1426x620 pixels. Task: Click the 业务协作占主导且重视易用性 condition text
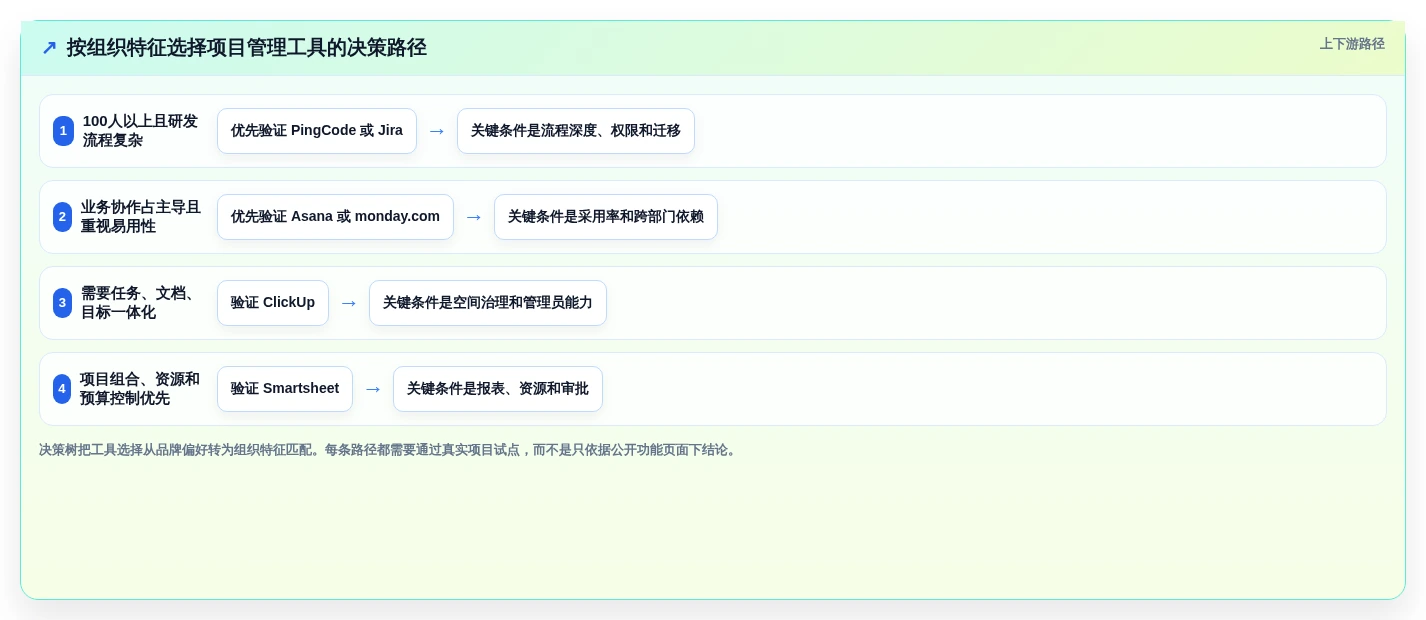[x=141, y=217]
